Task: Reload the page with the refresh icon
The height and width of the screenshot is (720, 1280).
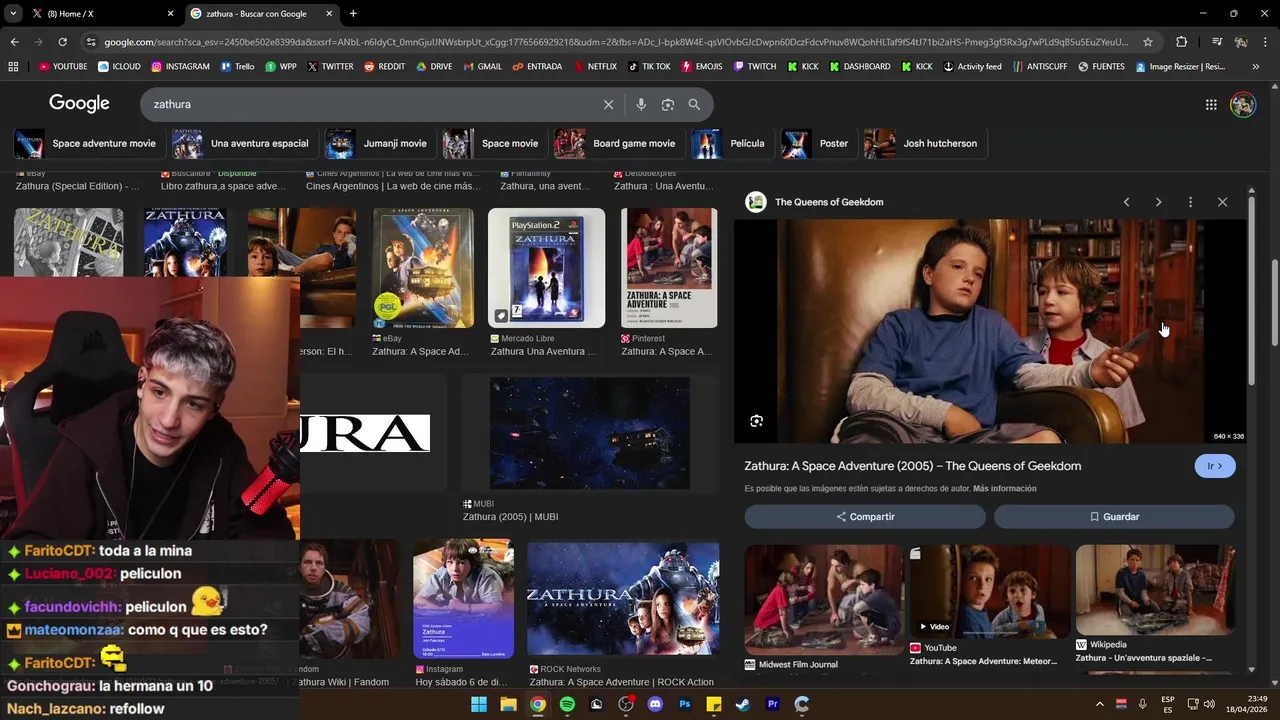Action: pos(62,42)
